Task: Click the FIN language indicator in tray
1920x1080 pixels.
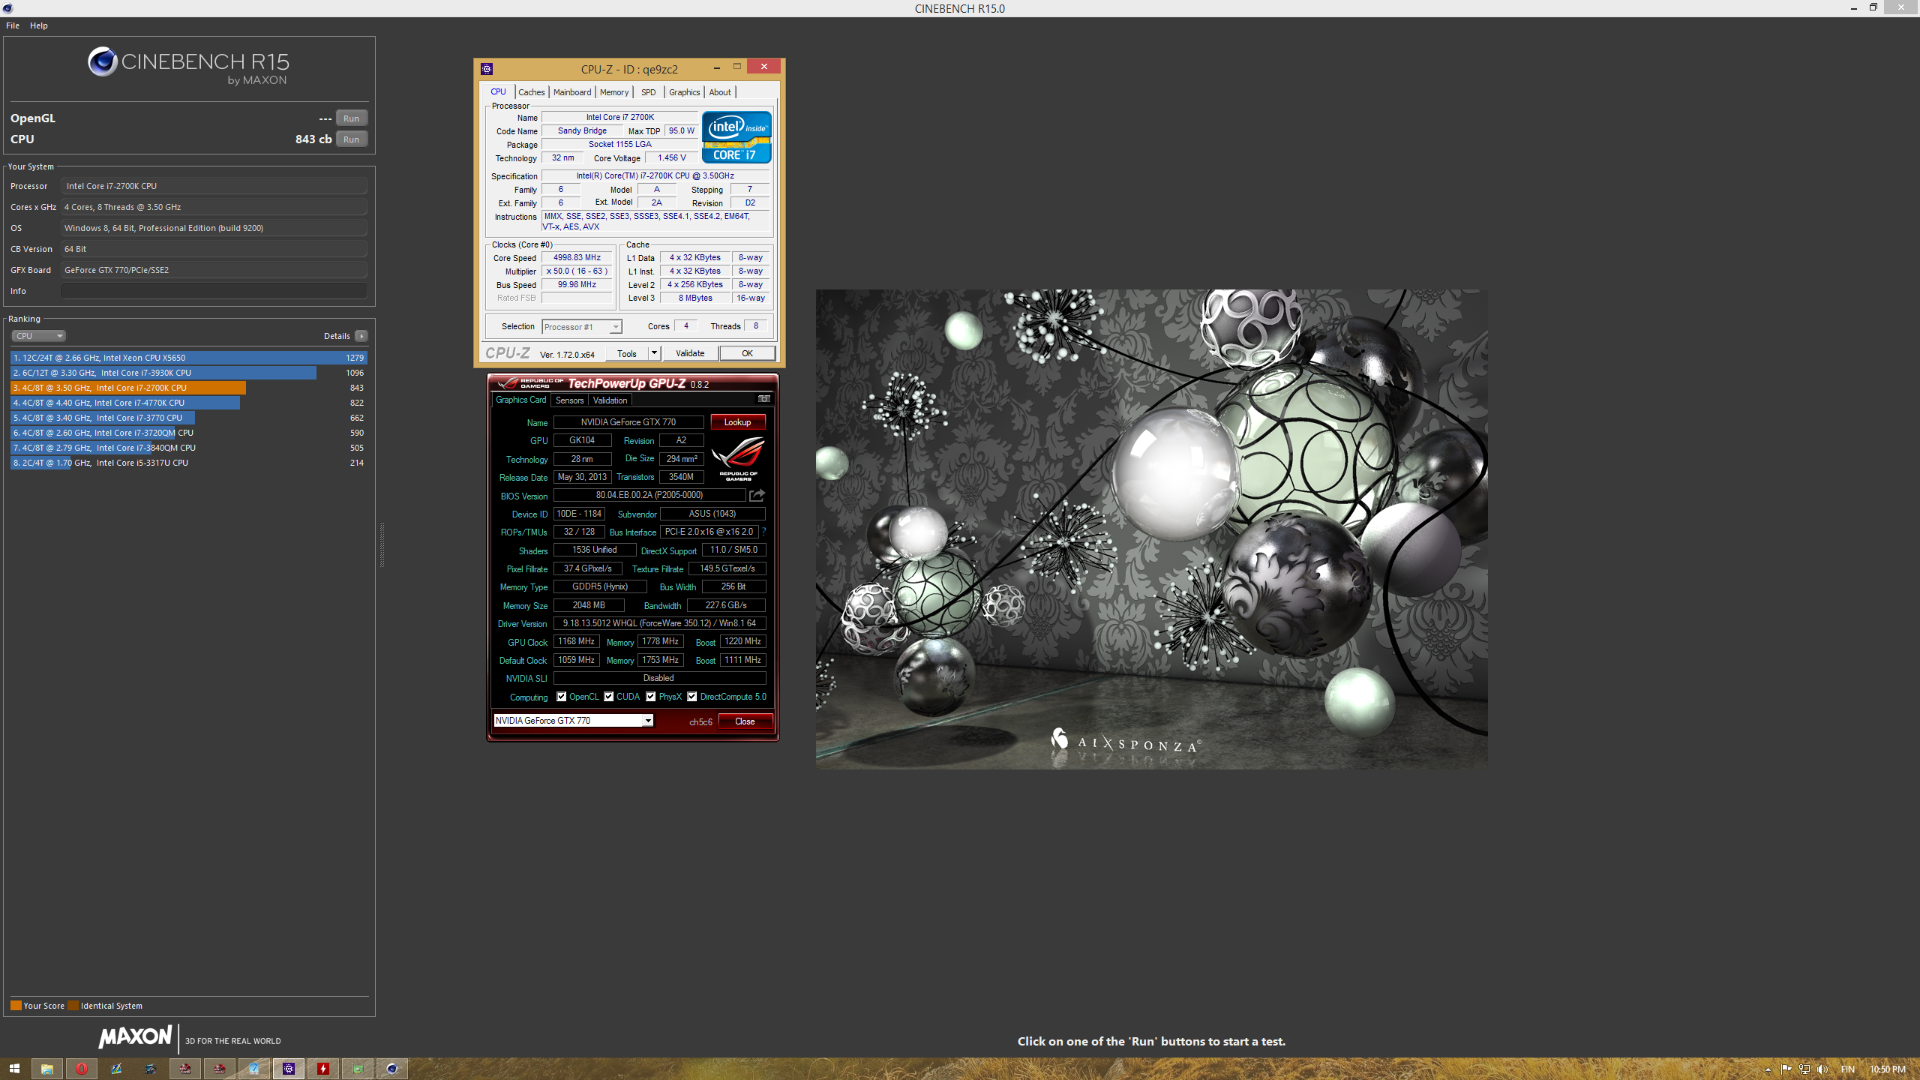Action: coord(1847,1069)
